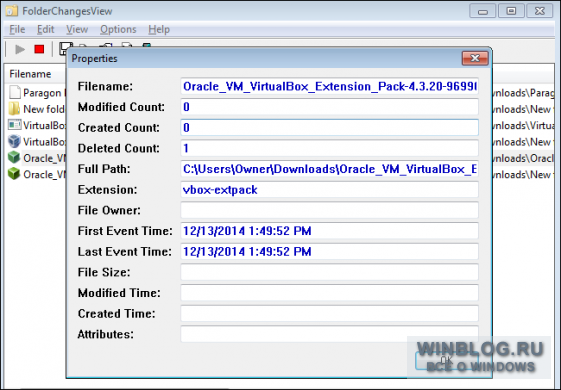561x390 pixels.
Task: Click the Created Count field
Action: [330, 128]
